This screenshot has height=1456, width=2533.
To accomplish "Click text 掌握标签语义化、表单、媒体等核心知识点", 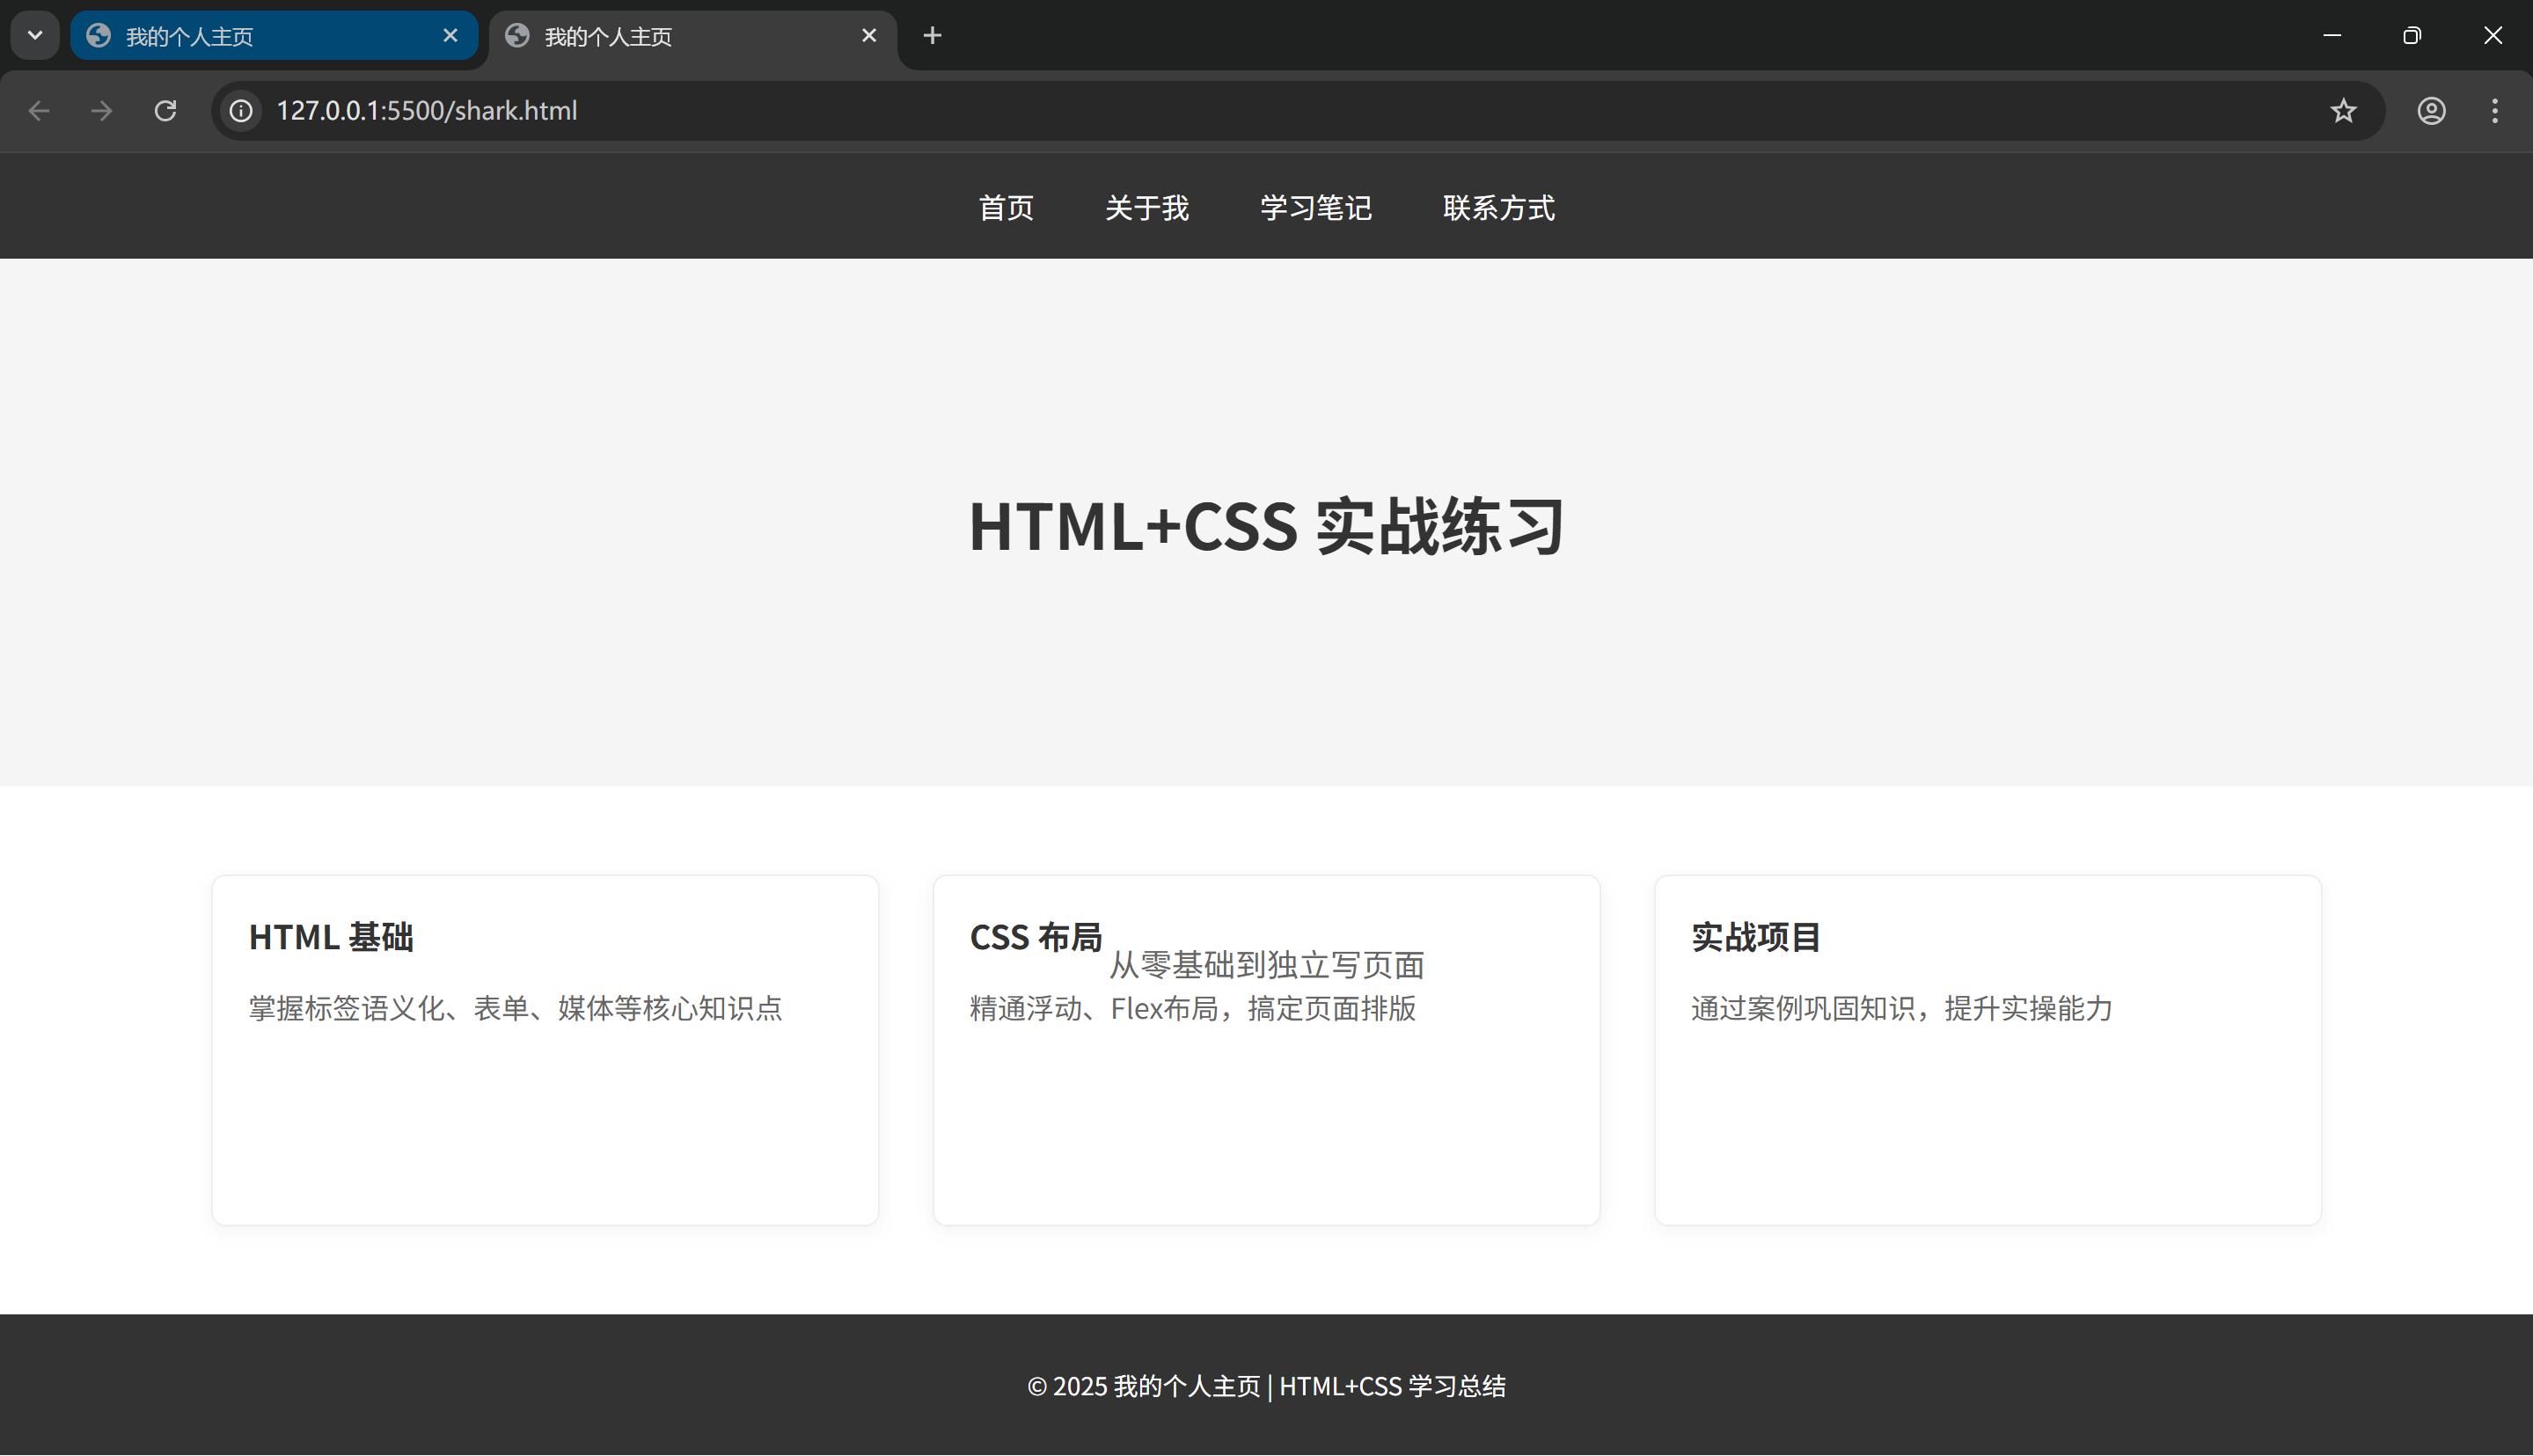I will point(516,1008).
